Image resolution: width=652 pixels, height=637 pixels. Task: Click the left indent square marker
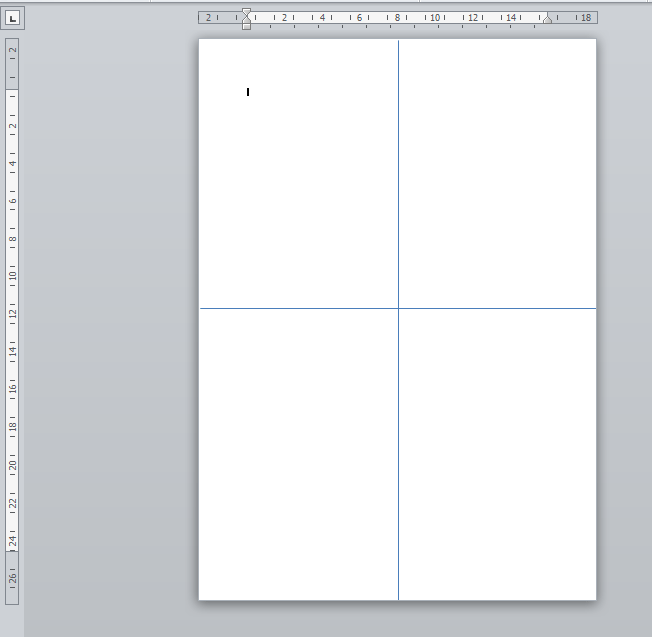(246, 27)
